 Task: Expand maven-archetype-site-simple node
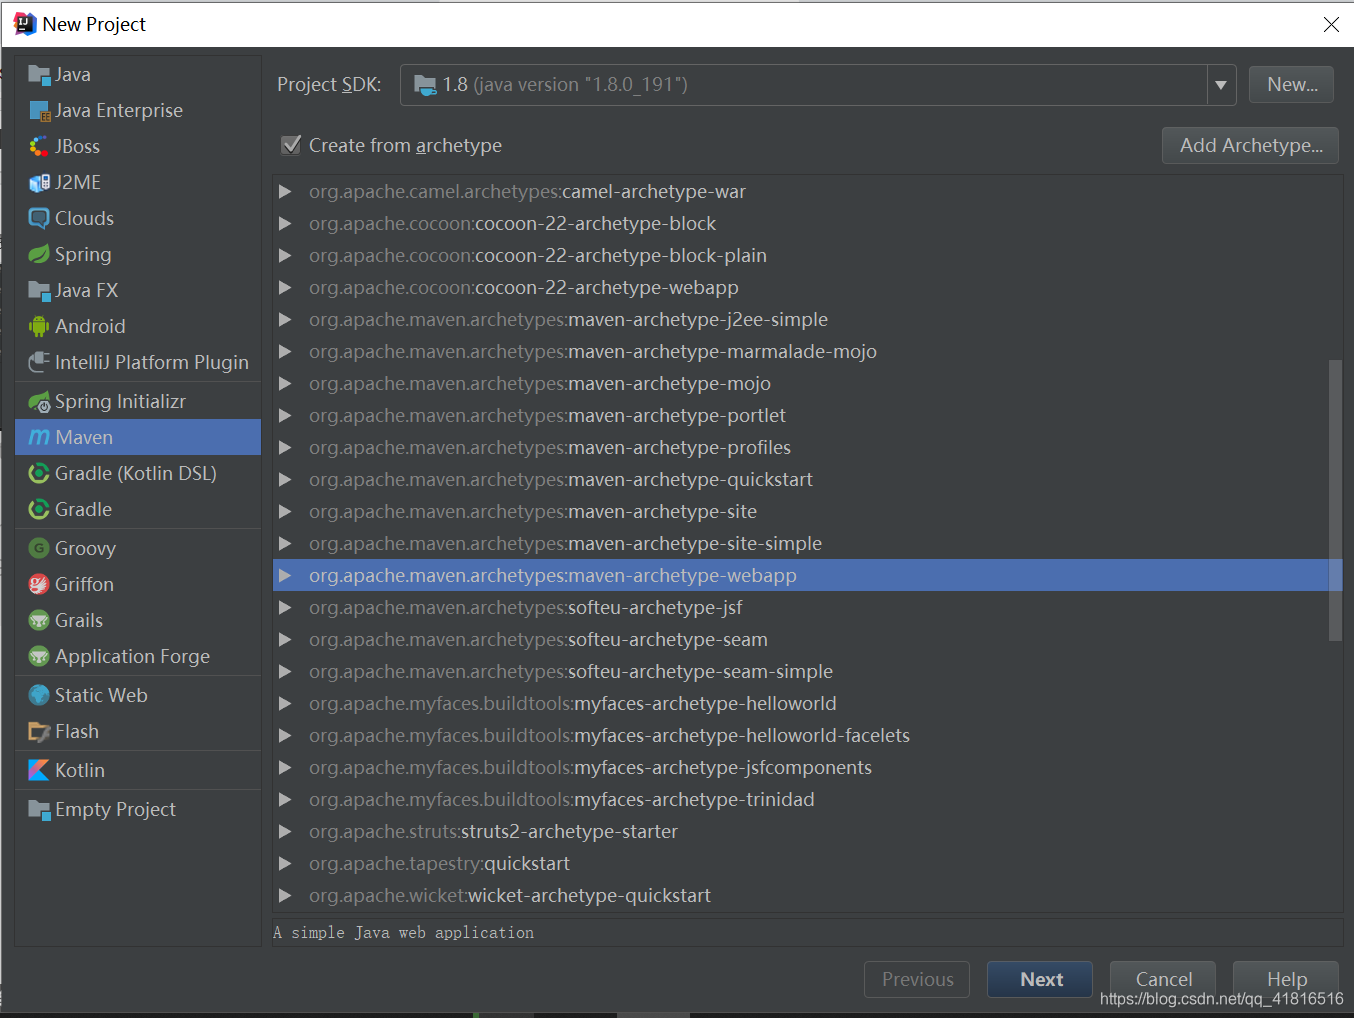(285, 543)
